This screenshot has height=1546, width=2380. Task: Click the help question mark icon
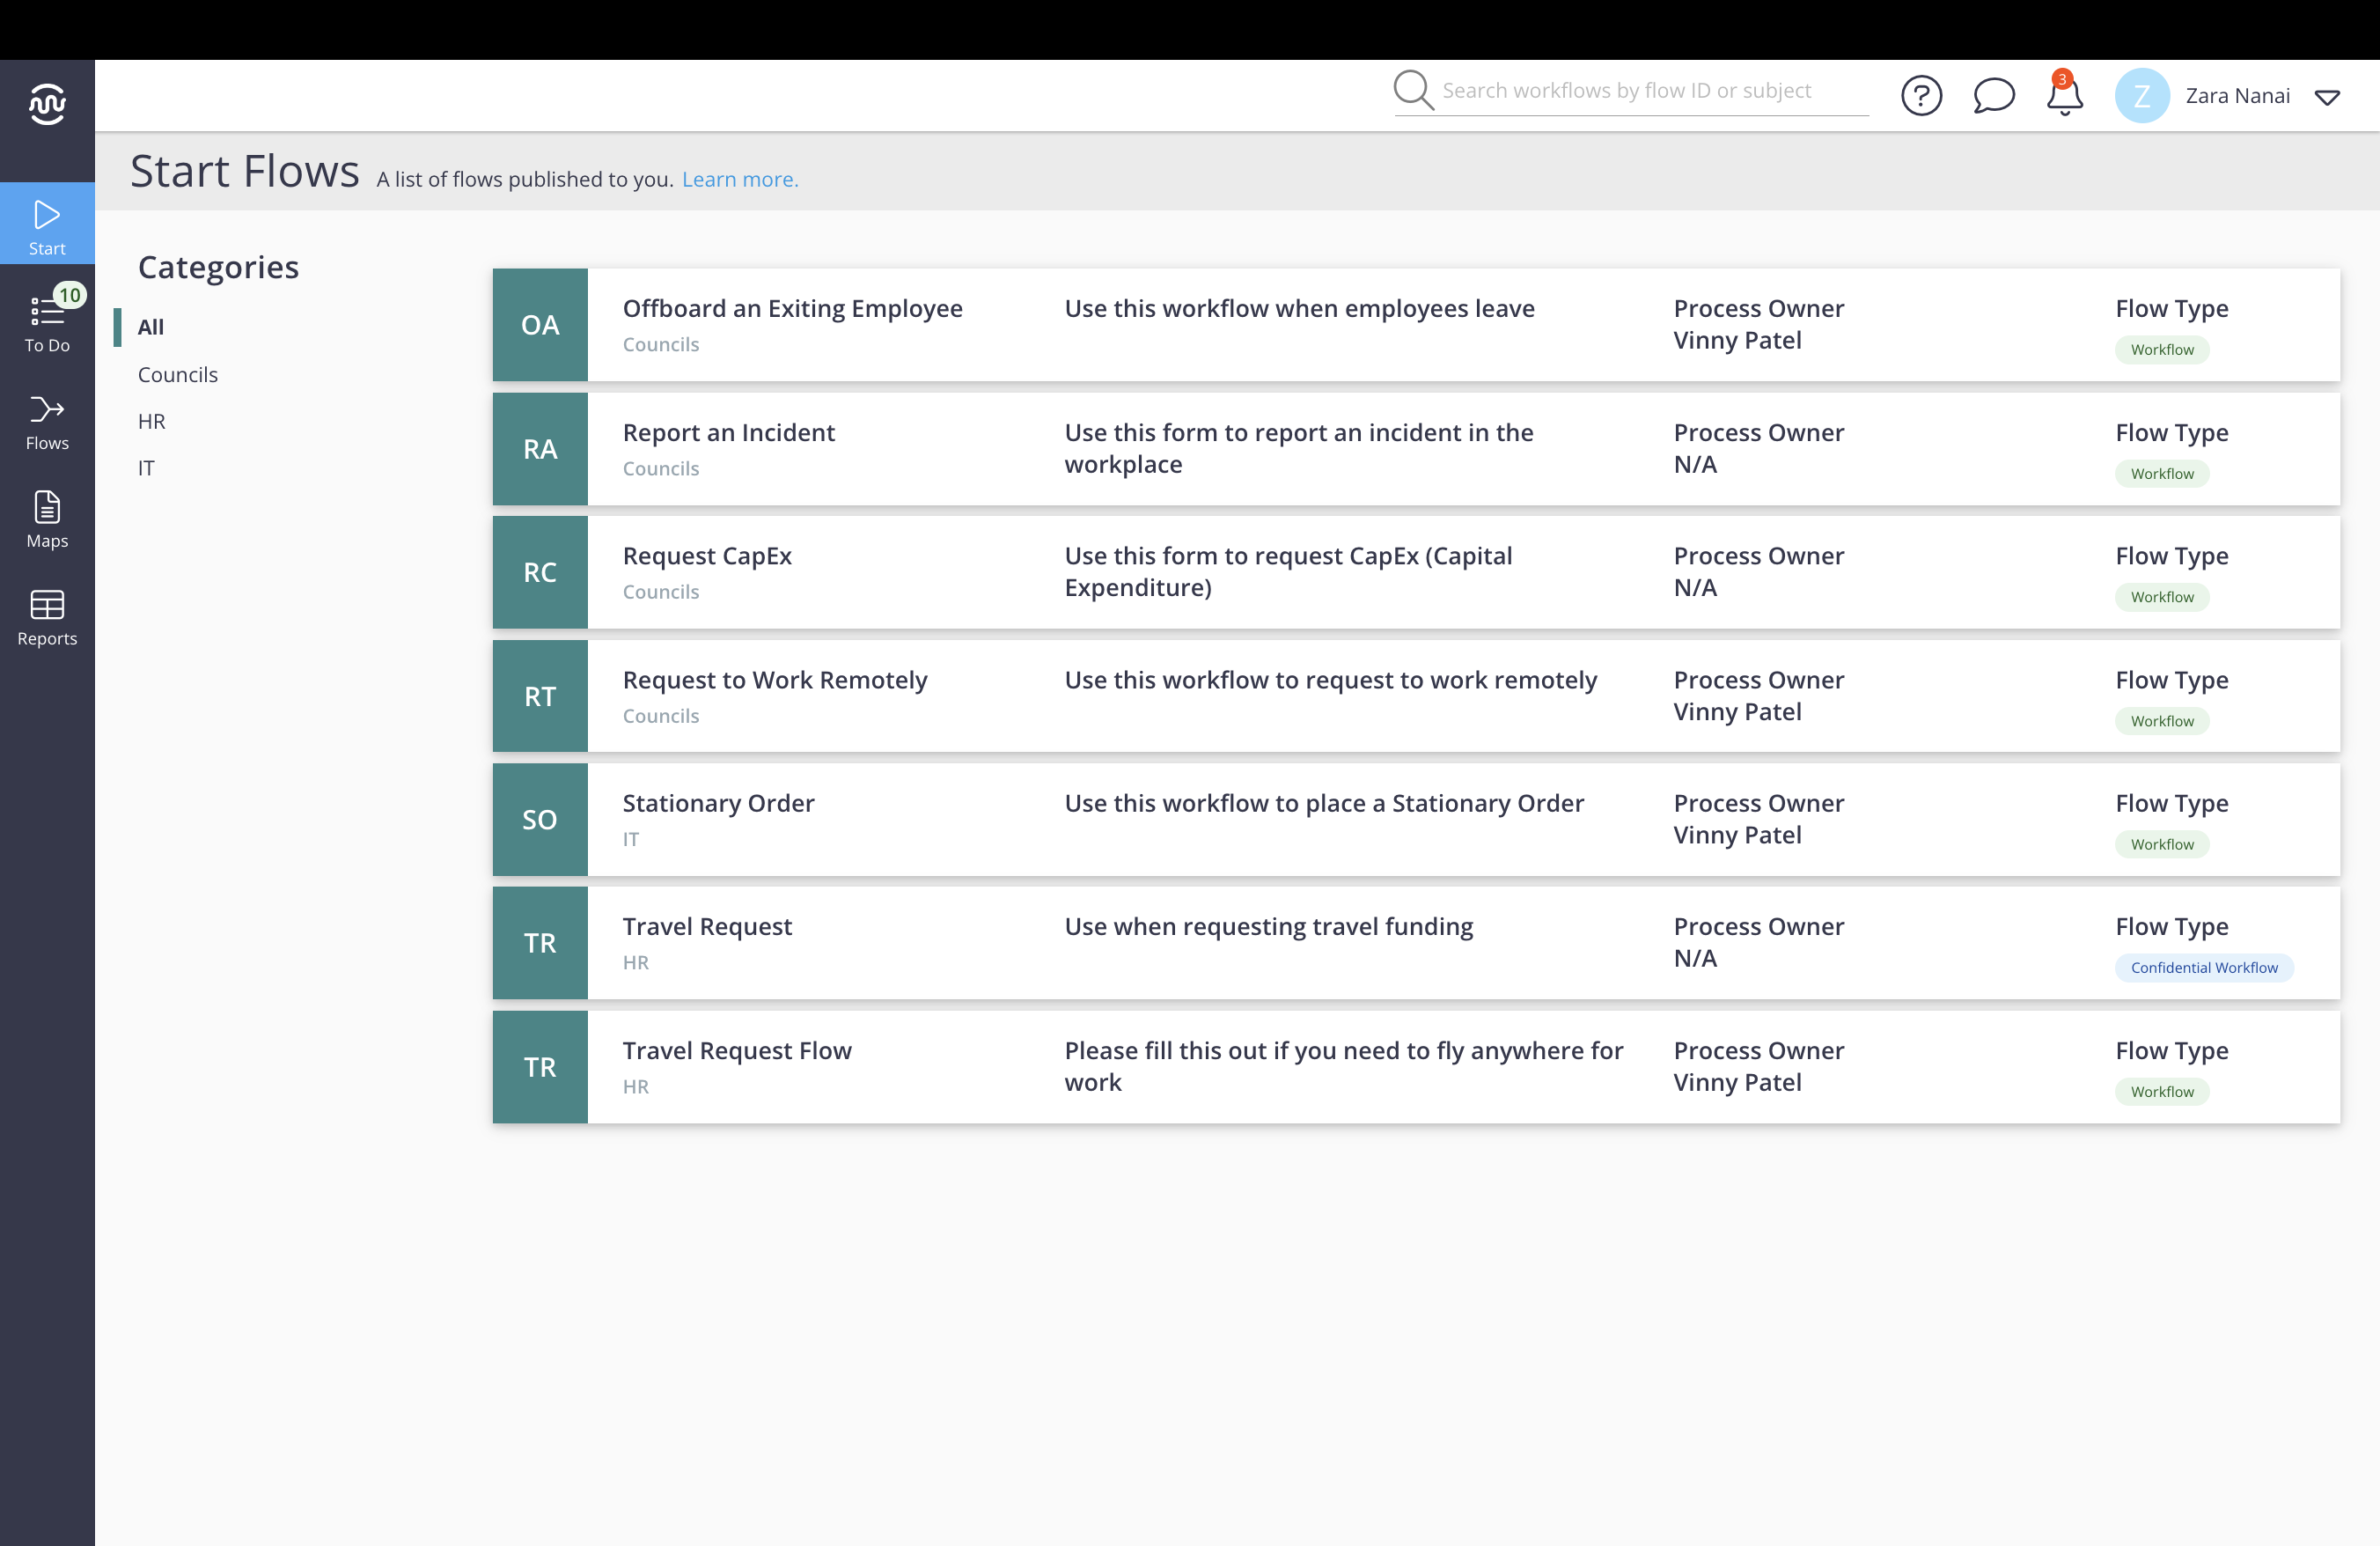pos(1920,96)
